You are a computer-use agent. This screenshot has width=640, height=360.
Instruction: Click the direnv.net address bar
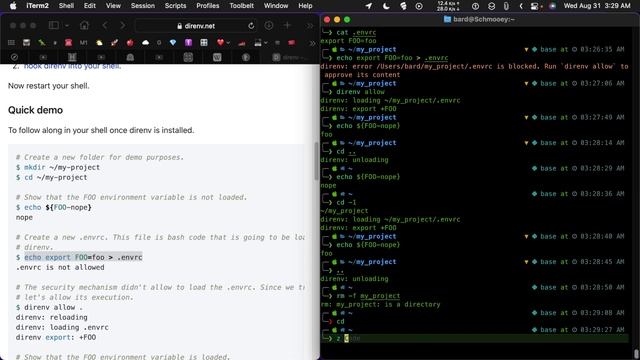(x=196, y=26)
